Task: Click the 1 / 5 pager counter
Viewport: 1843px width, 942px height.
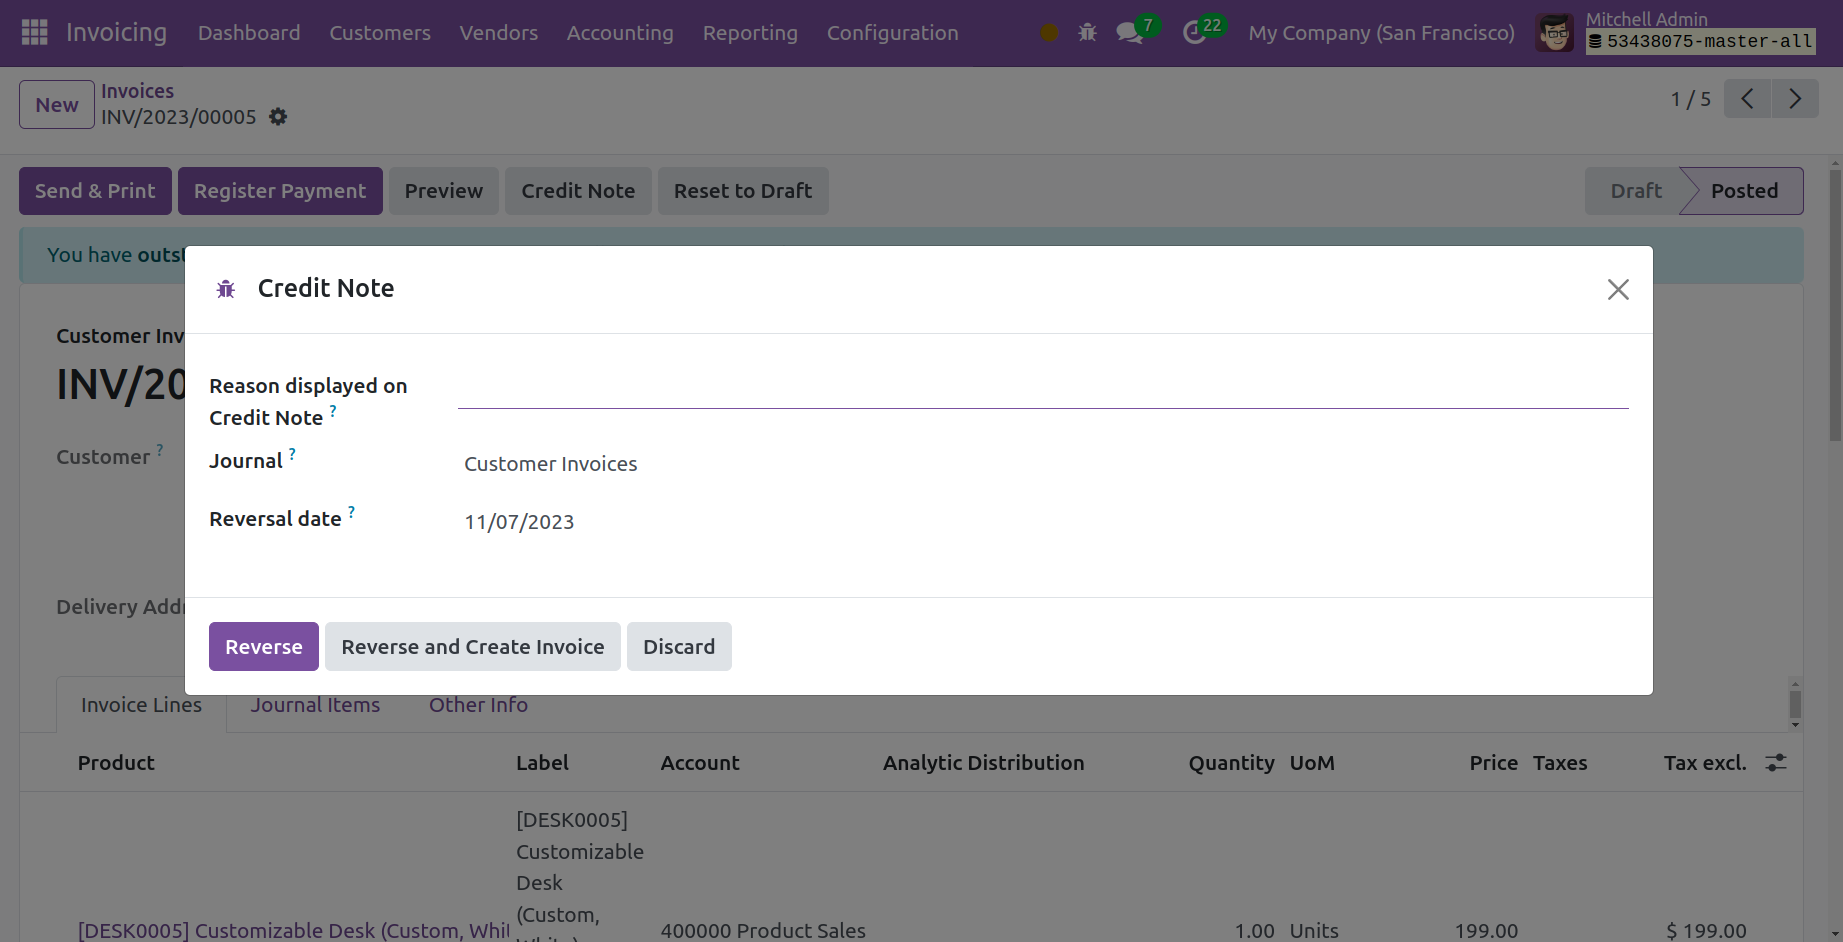Action: point(1690,99)
